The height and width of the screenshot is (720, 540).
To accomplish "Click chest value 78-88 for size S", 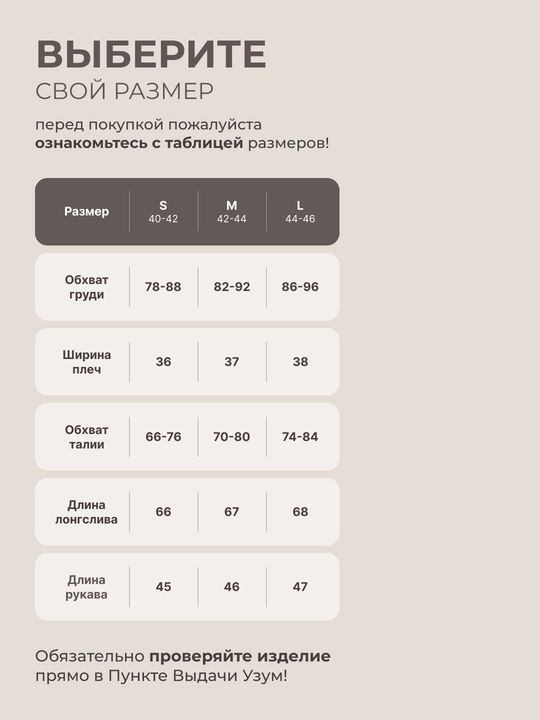I will [x=163, y=287].
